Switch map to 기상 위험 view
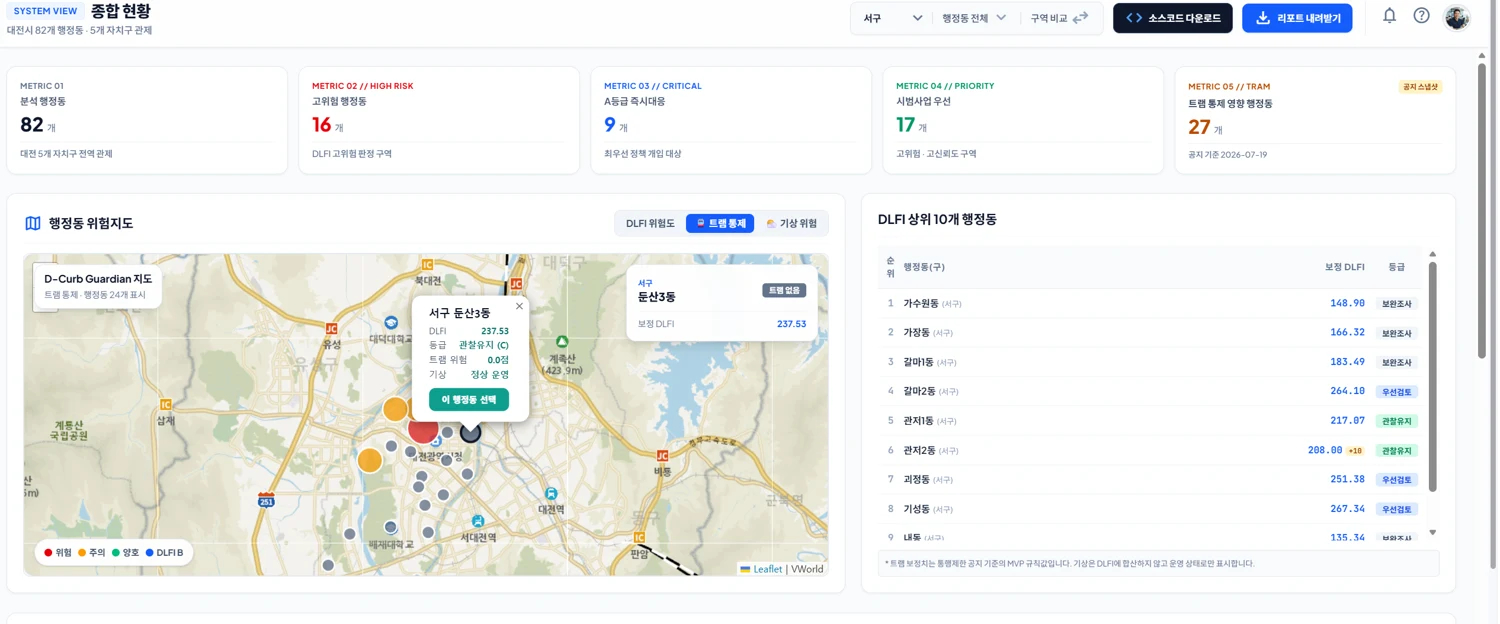The width and height of the screenshot is (1500, 624). click(x=791, y=223)
